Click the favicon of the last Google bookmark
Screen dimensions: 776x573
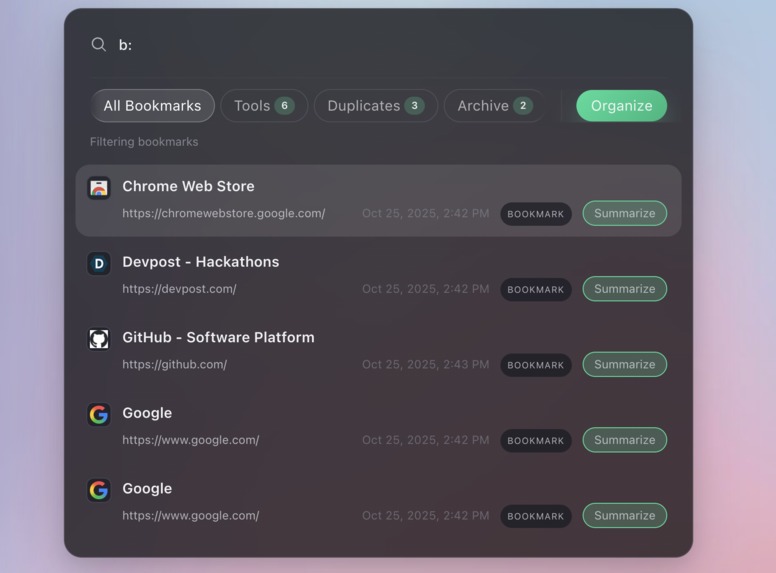99,490
